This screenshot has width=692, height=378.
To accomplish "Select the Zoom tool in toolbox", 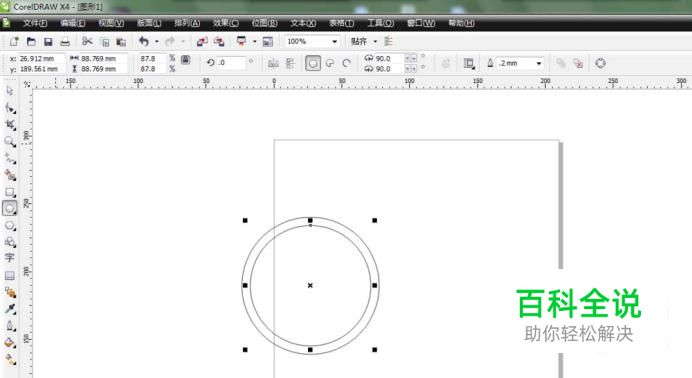I will (10, 142).
